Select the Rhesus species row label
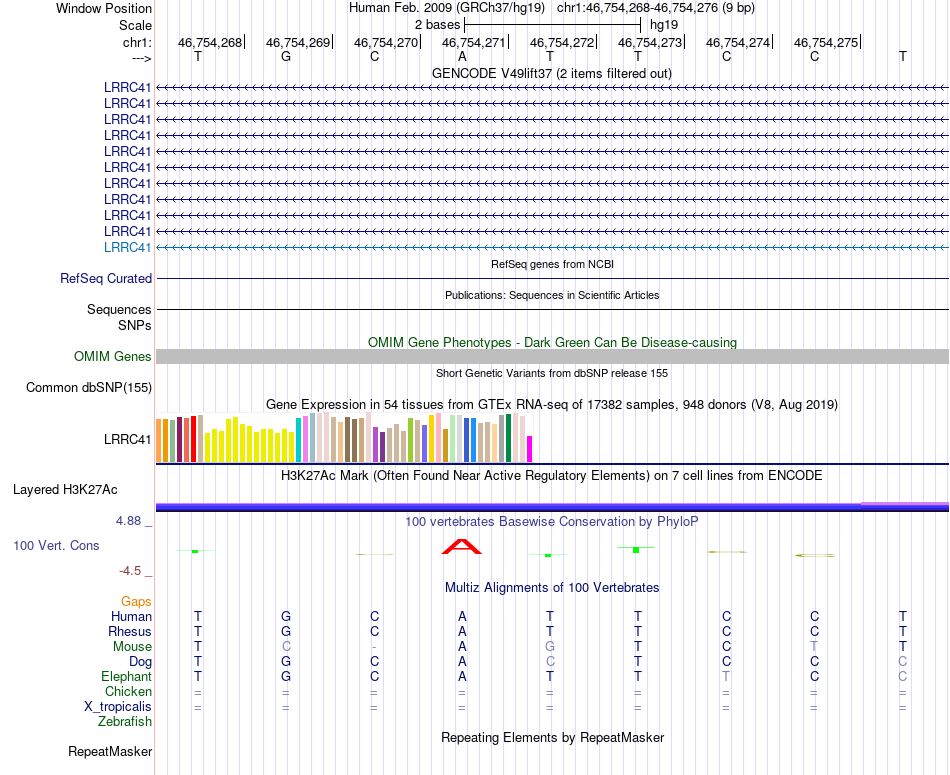 coord(130,631)
